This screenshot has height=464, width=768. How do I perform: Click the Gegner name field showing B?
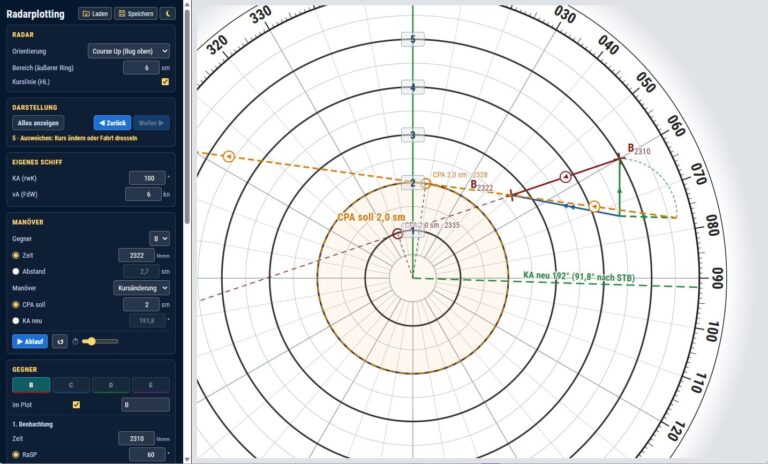[145, 405]
